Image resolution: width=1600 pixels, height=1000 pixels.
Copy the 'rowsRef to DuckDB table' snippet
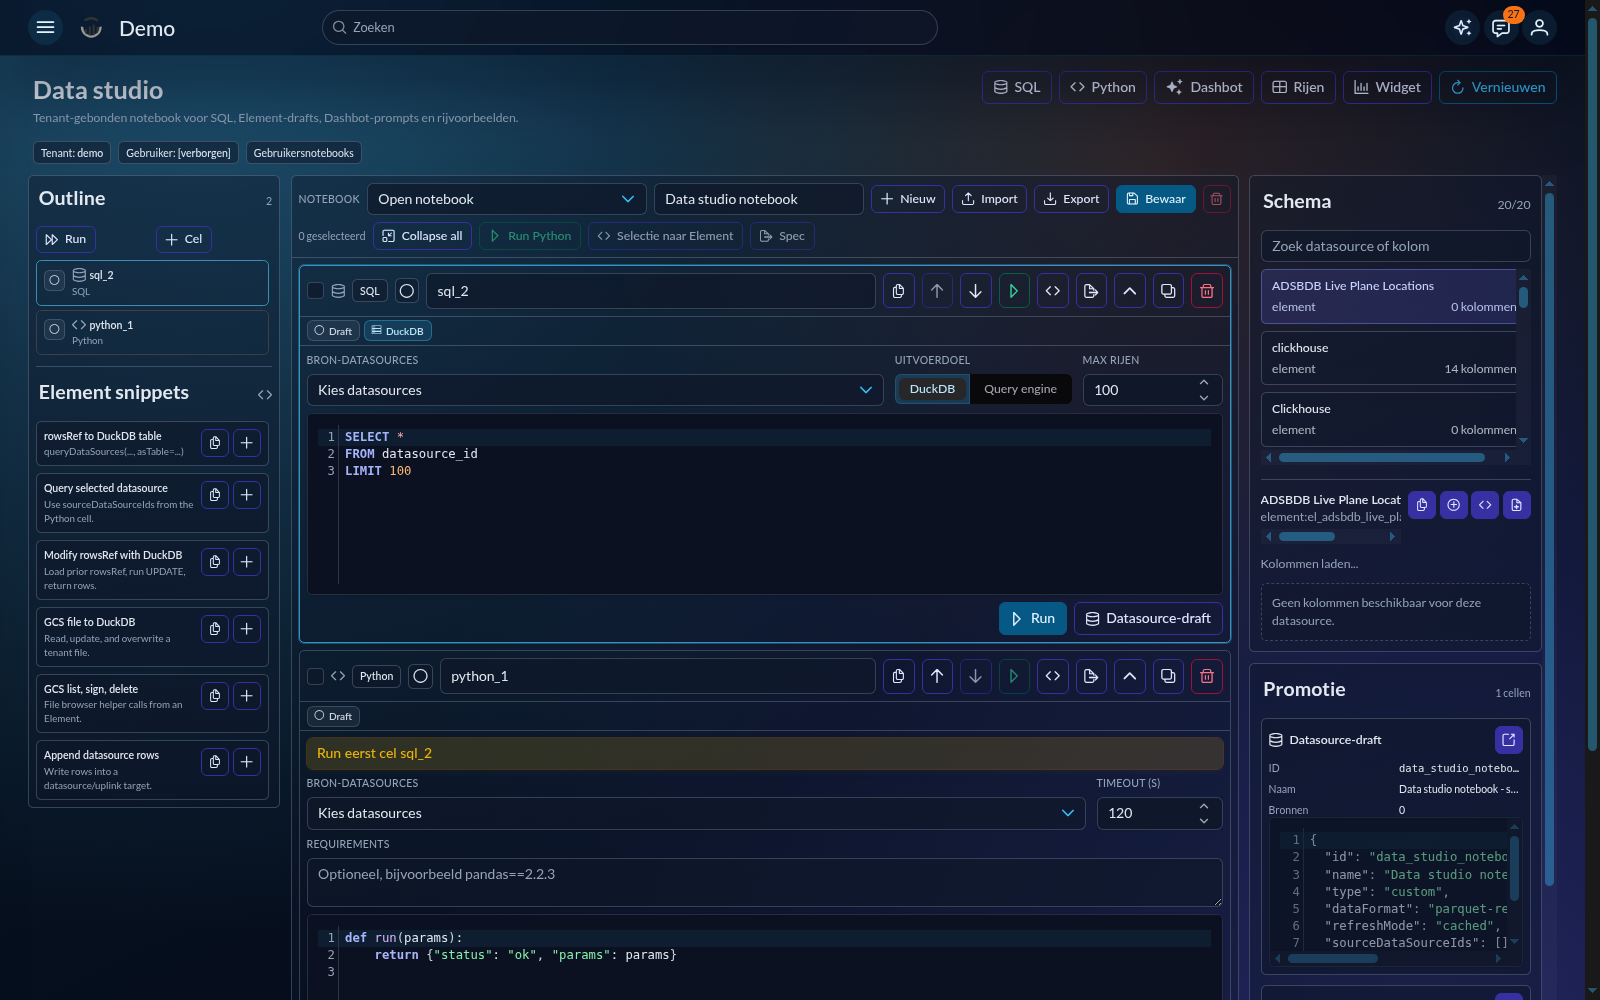(215, 443)
